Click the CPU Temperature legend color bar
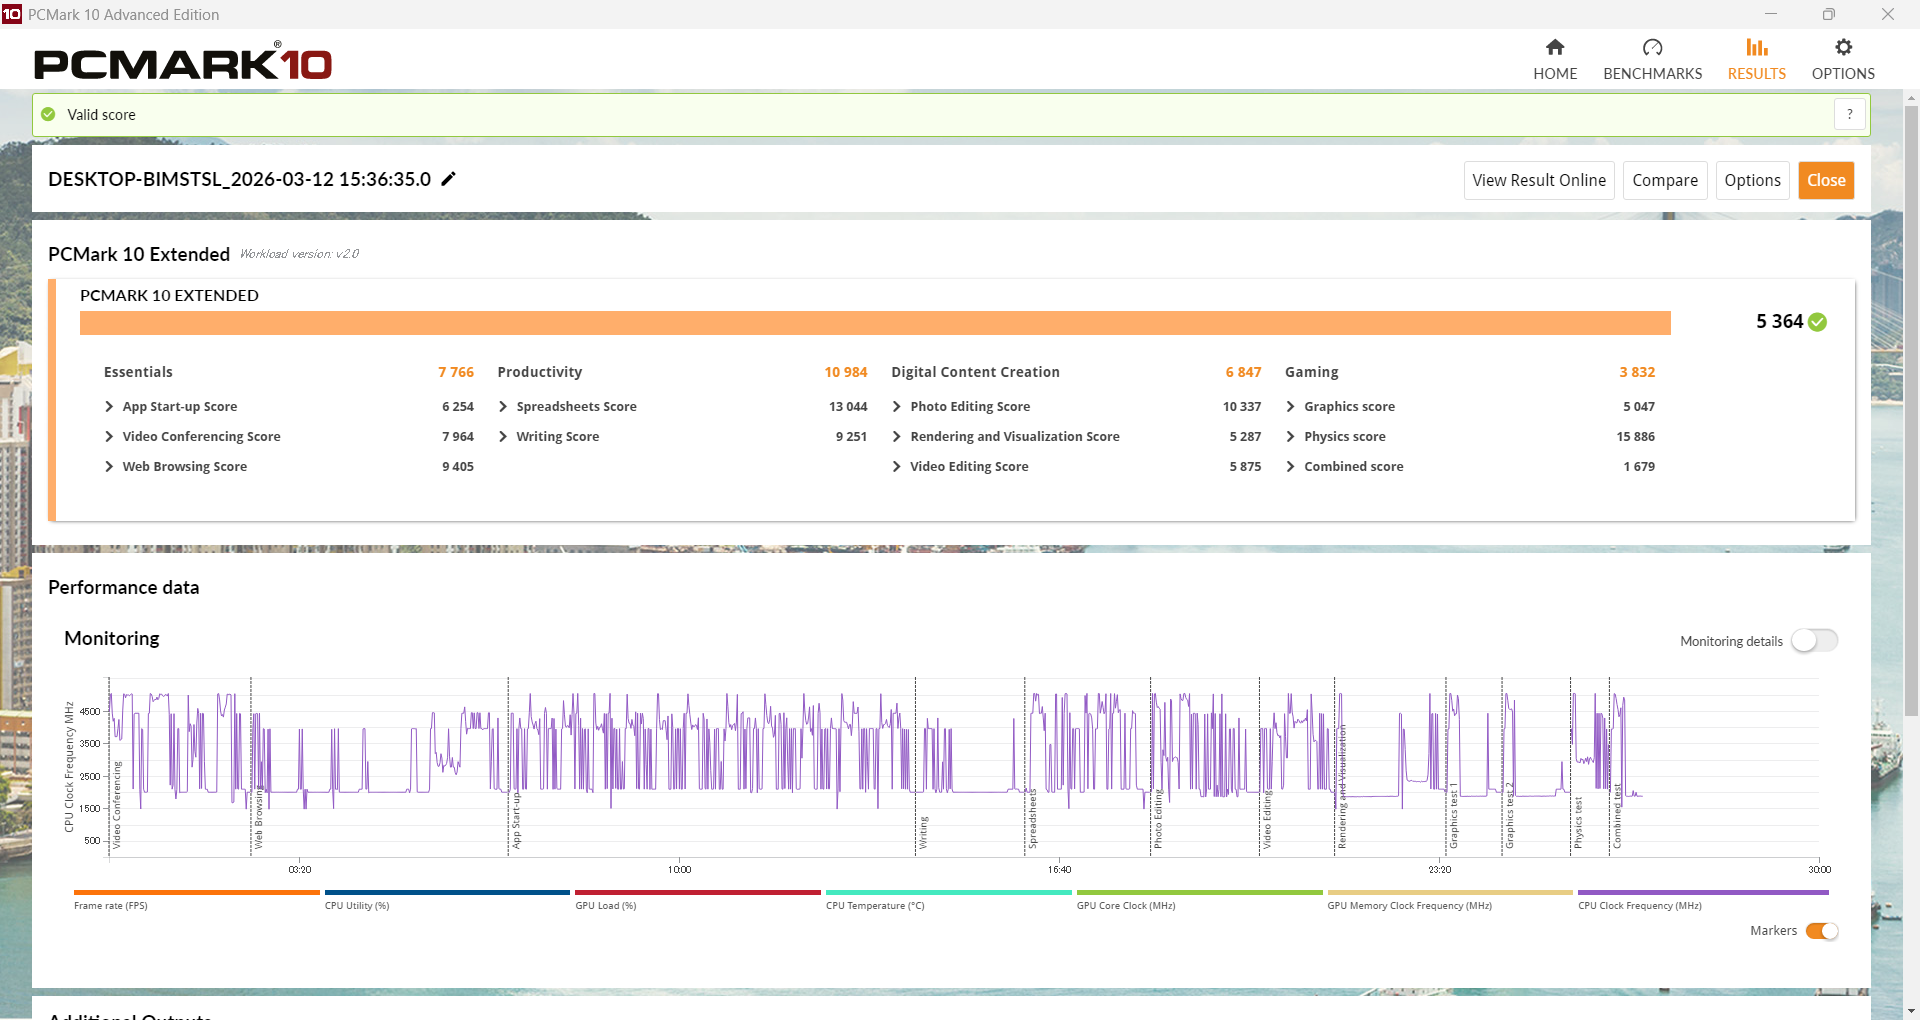This screenshot has width=1920, height=1020. point(947,892)
